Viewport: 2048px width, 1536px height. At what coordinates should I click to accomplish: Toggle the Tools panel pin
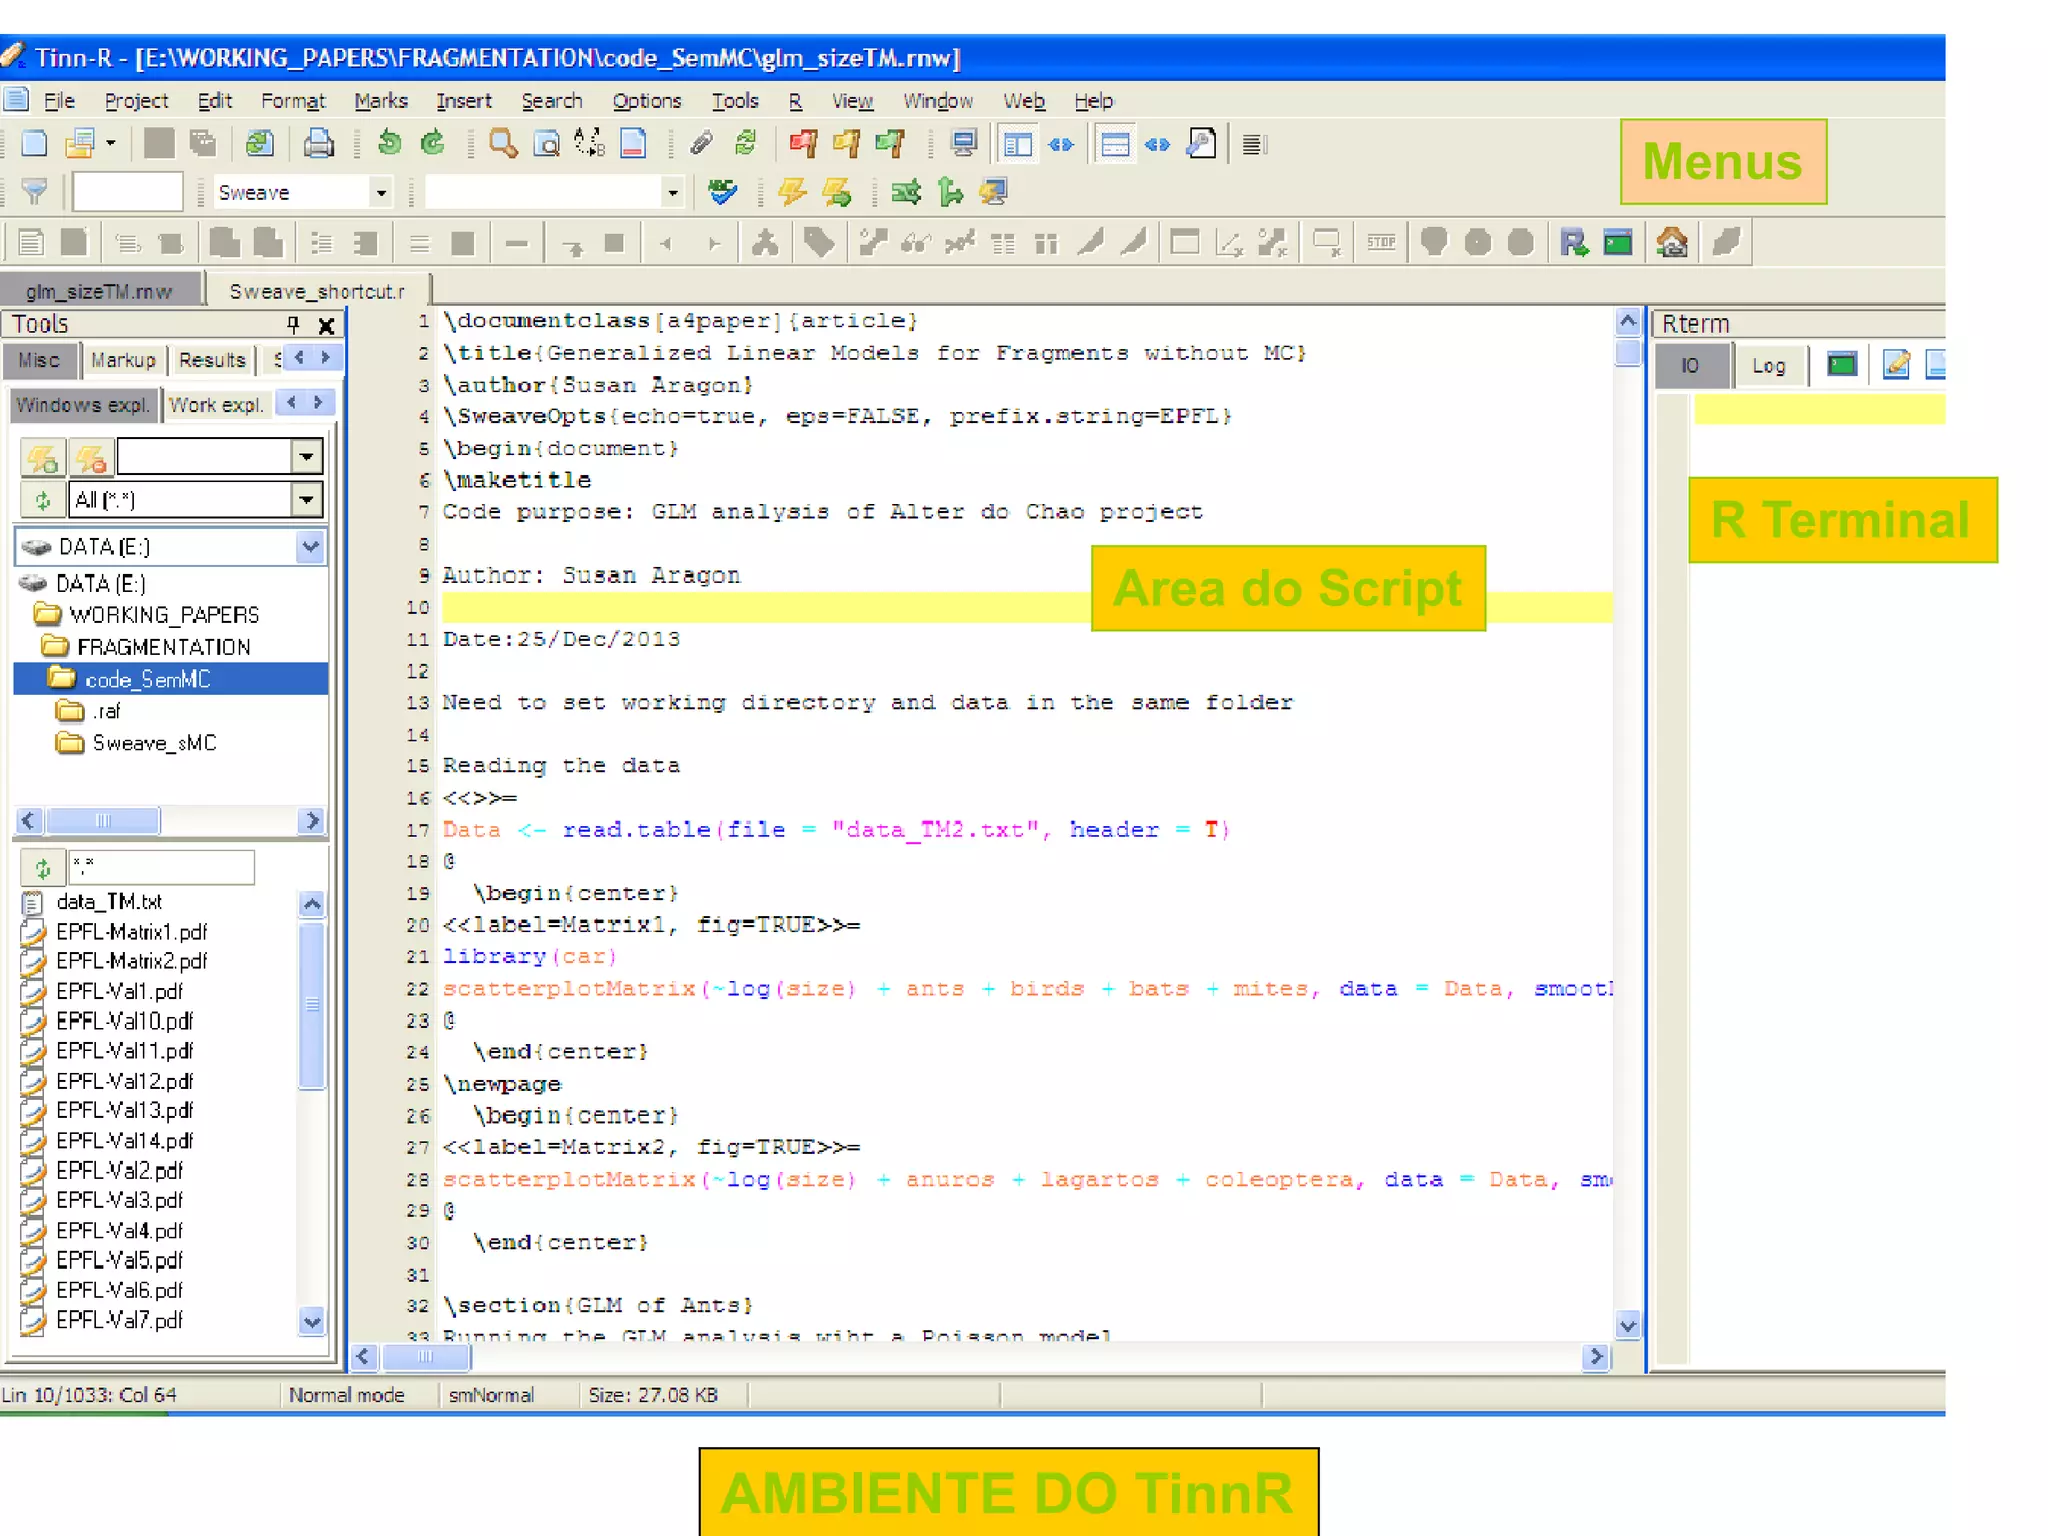(x=293, y=324)
